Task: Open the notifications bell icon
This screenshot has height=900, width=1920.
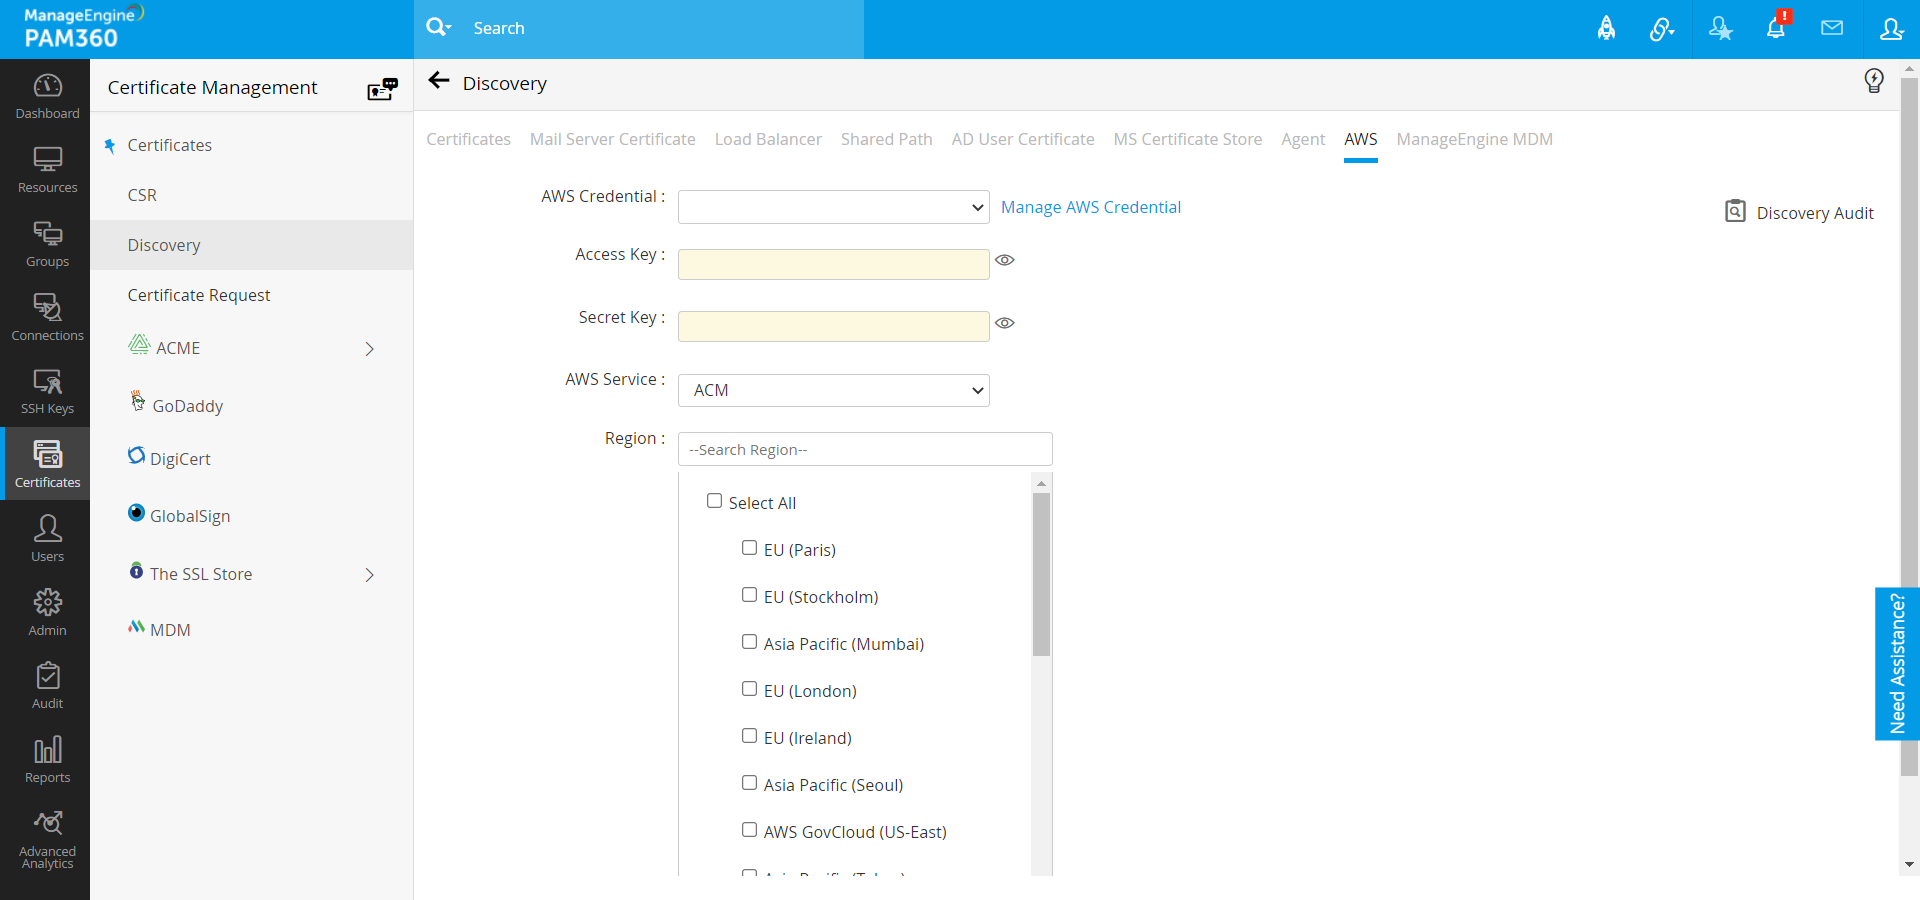Action: tap(1776, 28)
